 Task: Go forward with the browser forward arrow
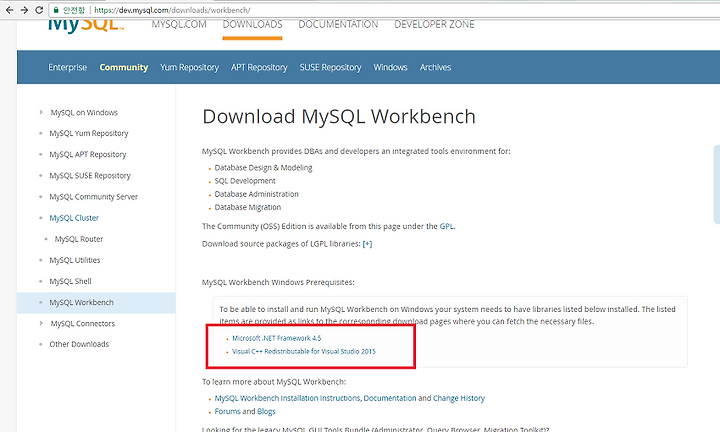coord(24,10)
